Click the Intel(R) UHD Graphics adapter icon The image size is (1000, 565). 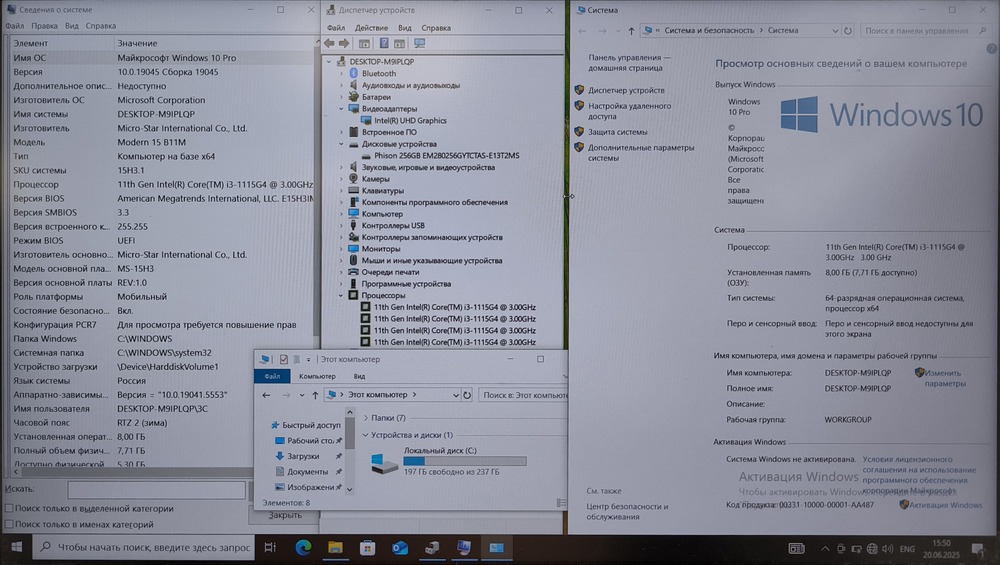click(366, 120)
